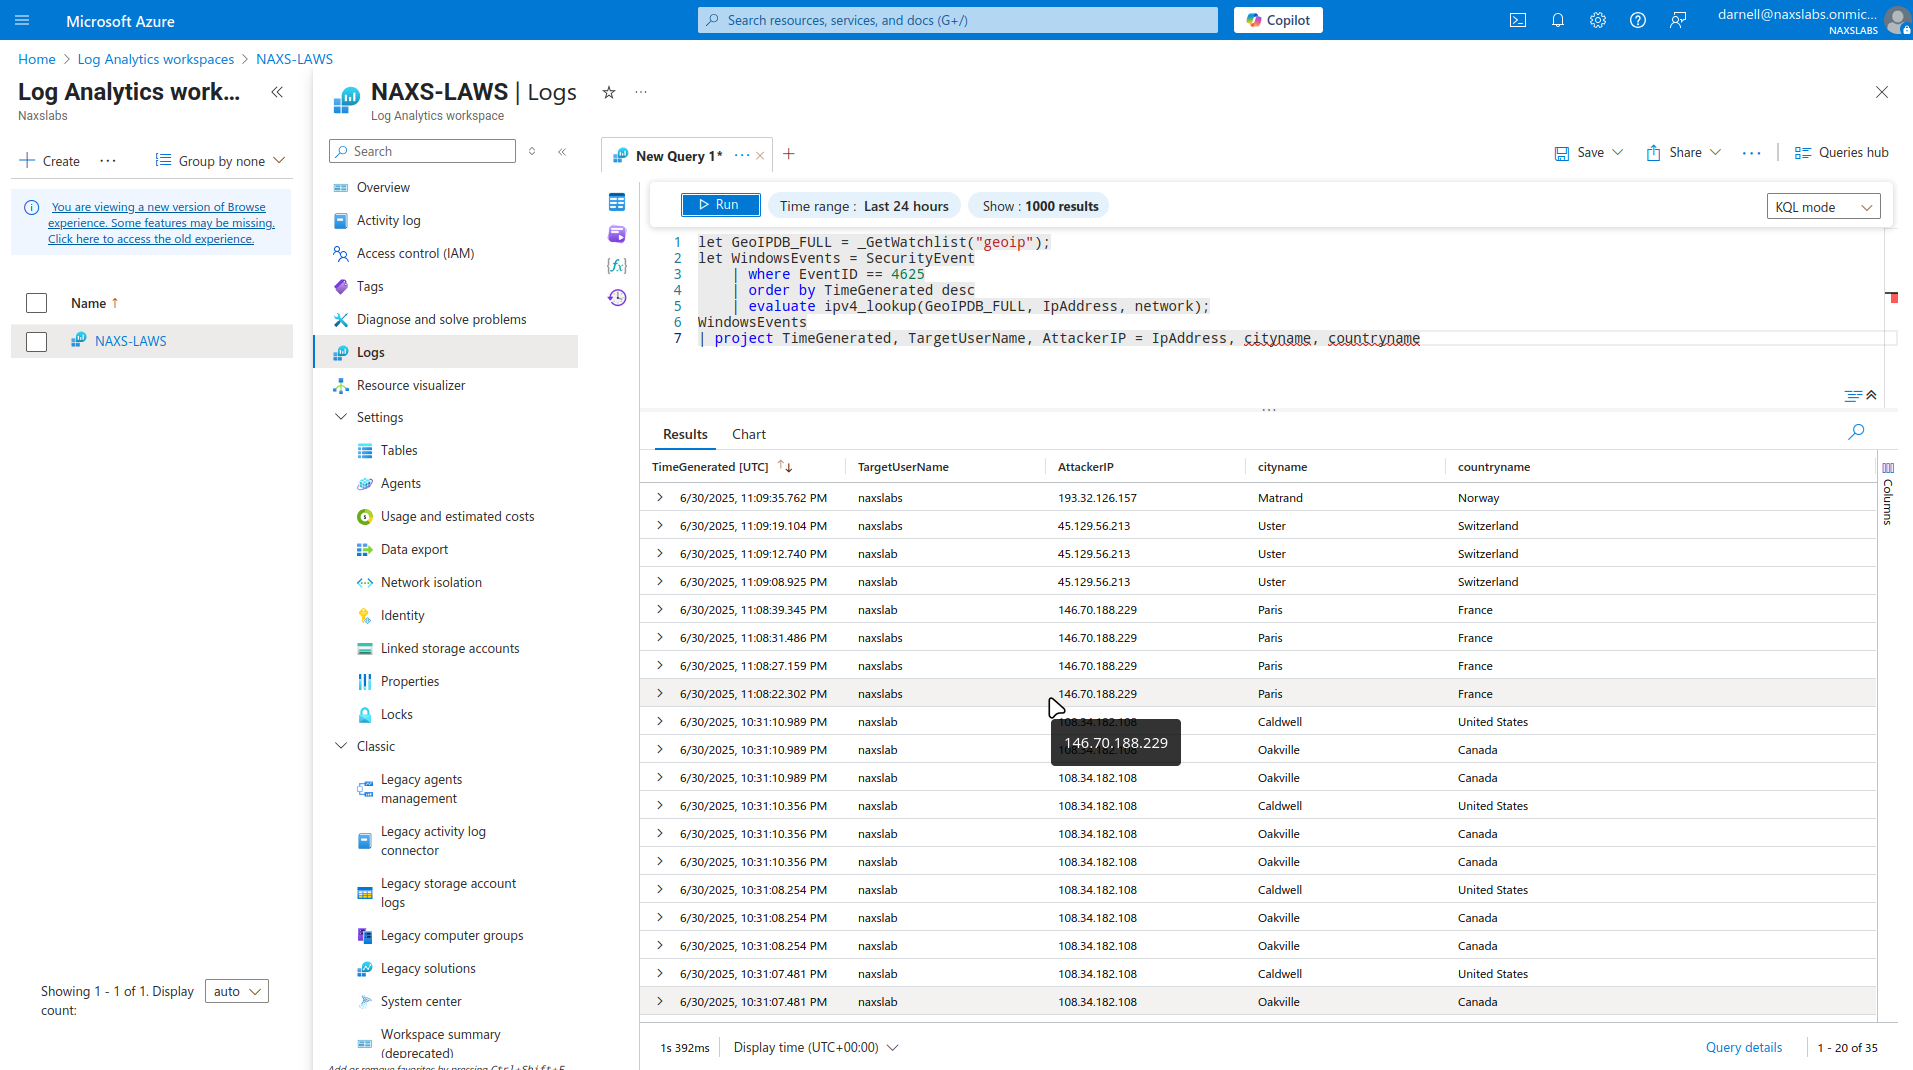Check the NAXS-LAWS workspace checkbox

(x=36, y=341)
